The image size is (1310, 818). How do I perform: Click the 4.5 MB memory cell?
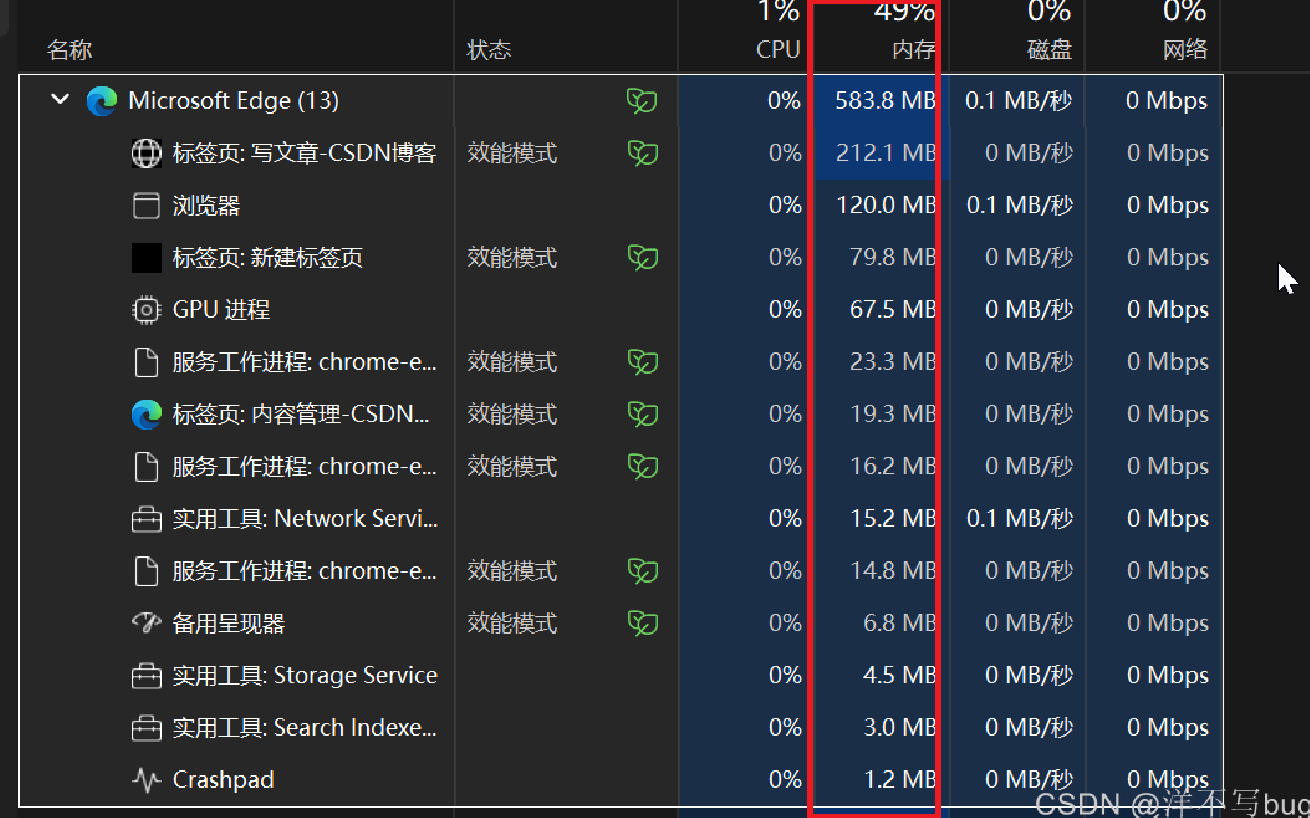click(899, 676)
